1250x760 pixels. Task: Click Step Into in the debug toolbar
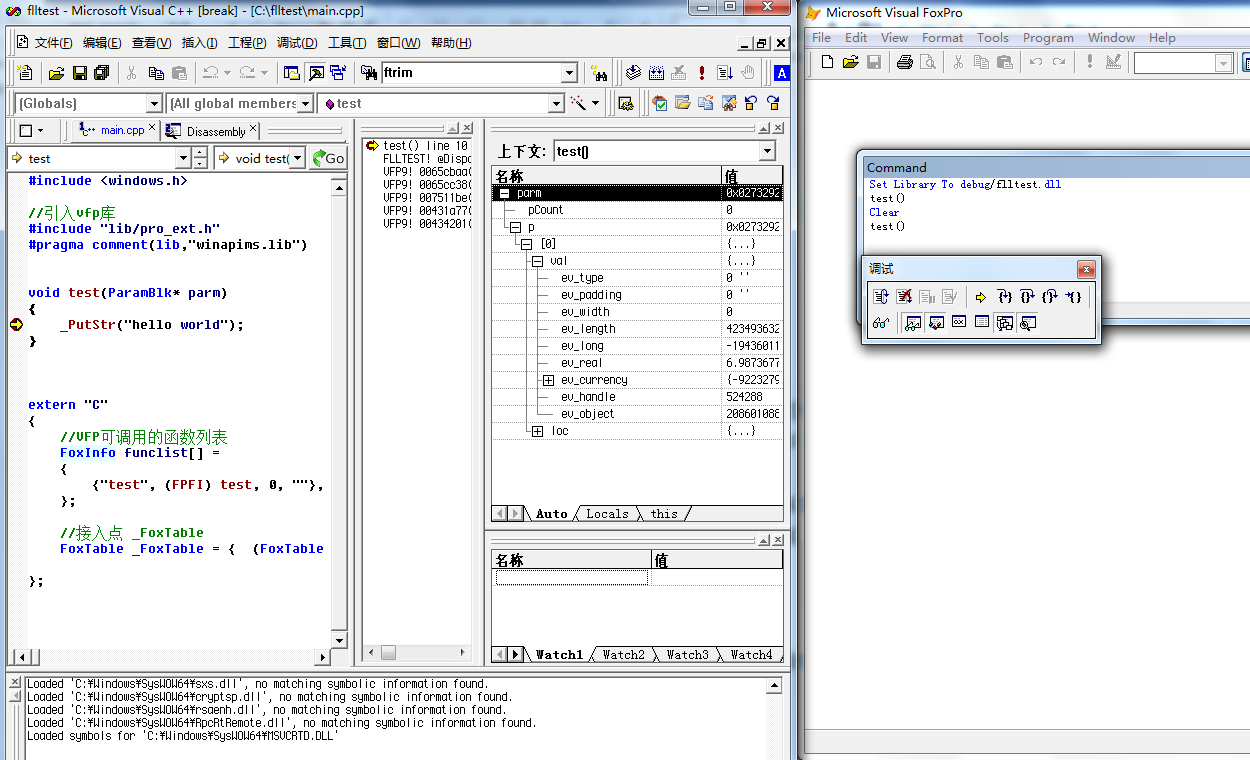[x=1004, y=296]
